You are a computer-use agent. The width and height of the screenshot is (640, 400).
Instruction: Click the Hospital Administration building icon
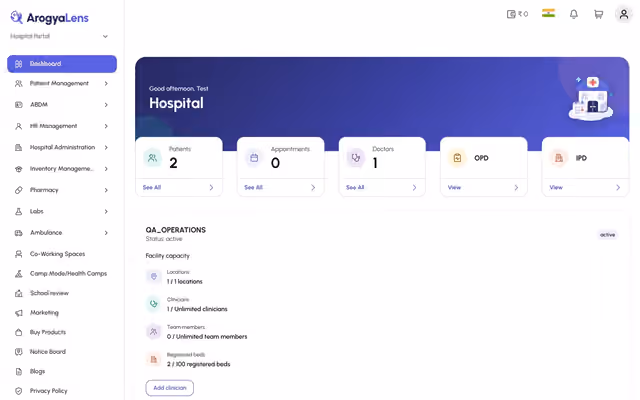pos(19,147)
